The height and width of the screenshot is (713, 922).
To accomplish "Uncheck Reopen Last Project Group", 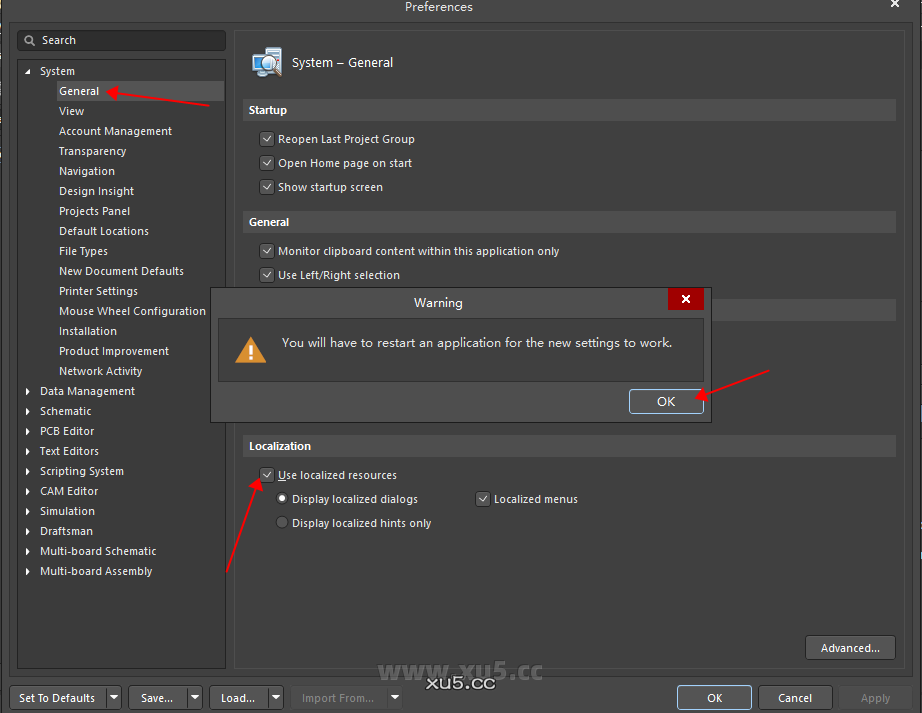I will coord(267,139).
